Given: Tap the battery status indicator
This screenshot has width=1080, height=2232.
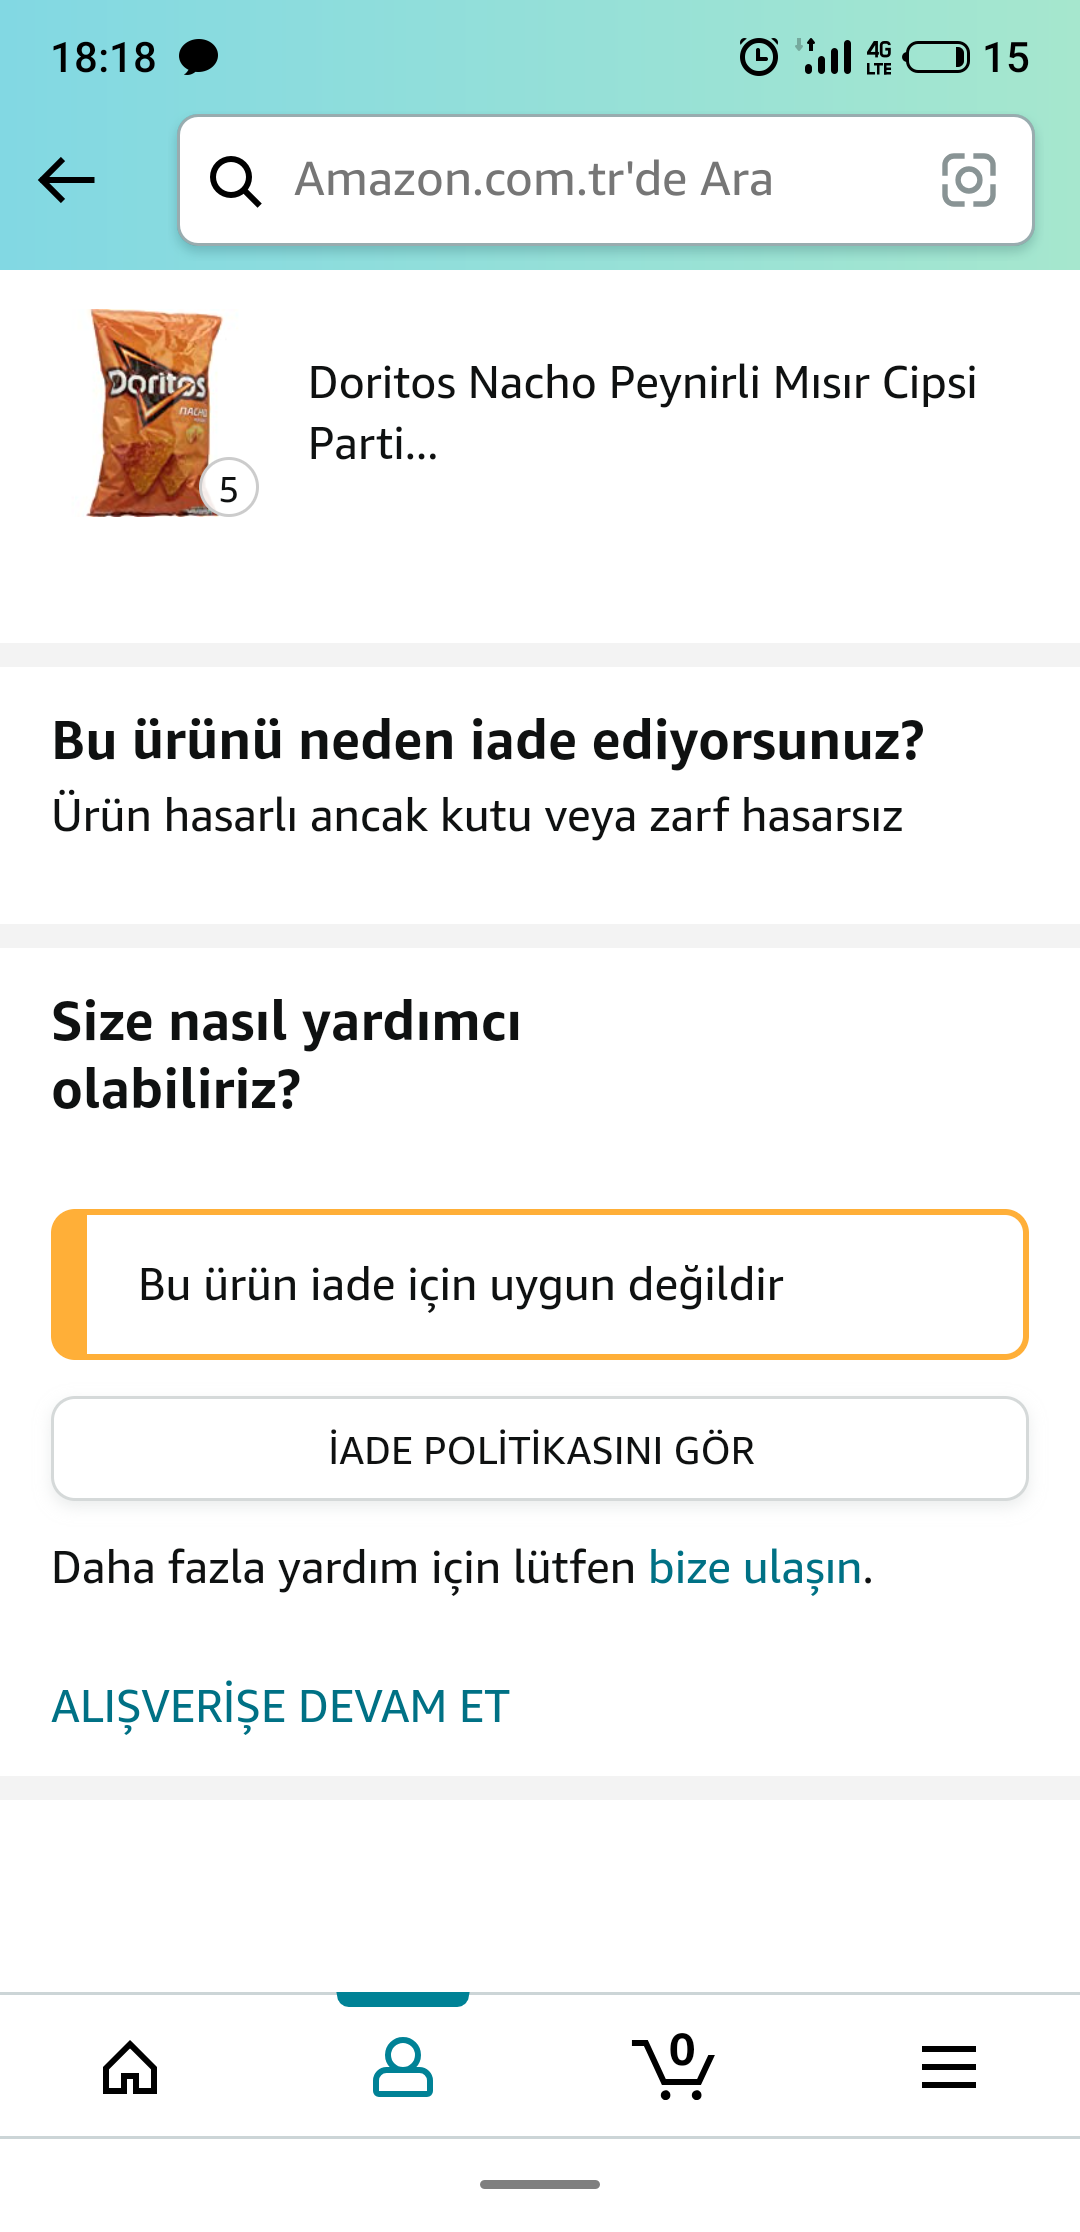Looking at the screenshot, I should 936,57.
